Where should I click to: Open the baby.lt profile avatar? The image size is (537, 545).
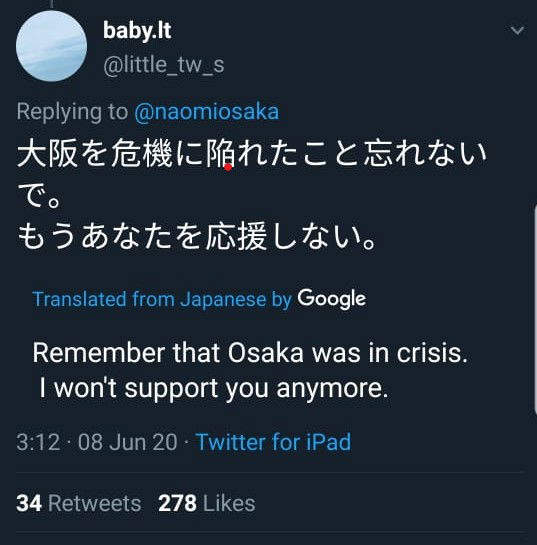click(51, 46)
